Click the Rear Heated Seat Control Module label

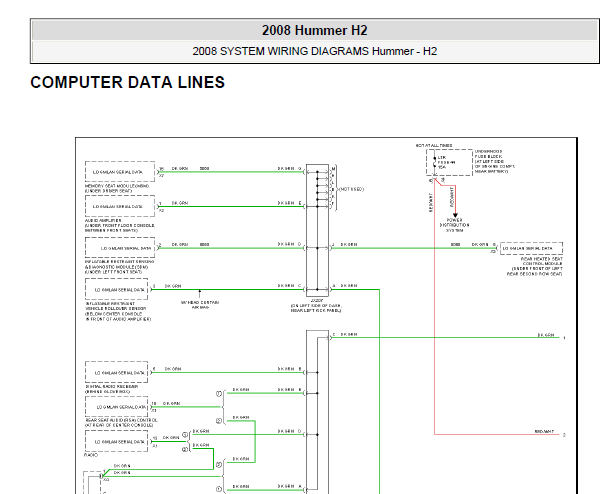tap(534, 267)
